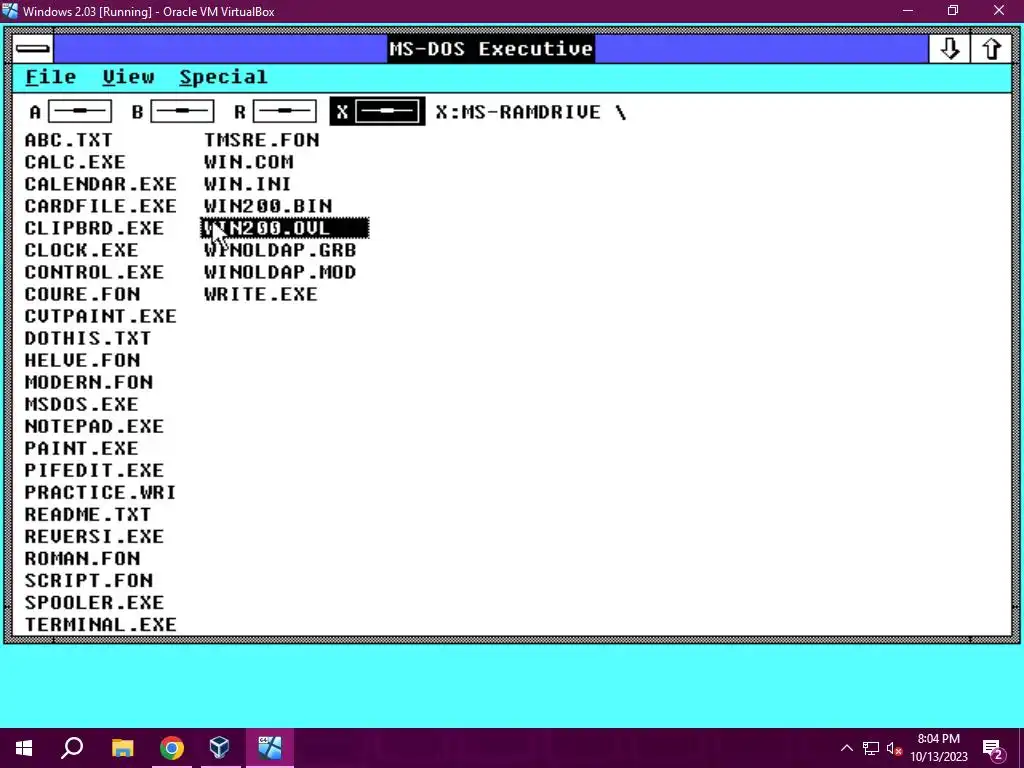
Task: Select WIN.INI file
Action: click(x=248, y=184)
